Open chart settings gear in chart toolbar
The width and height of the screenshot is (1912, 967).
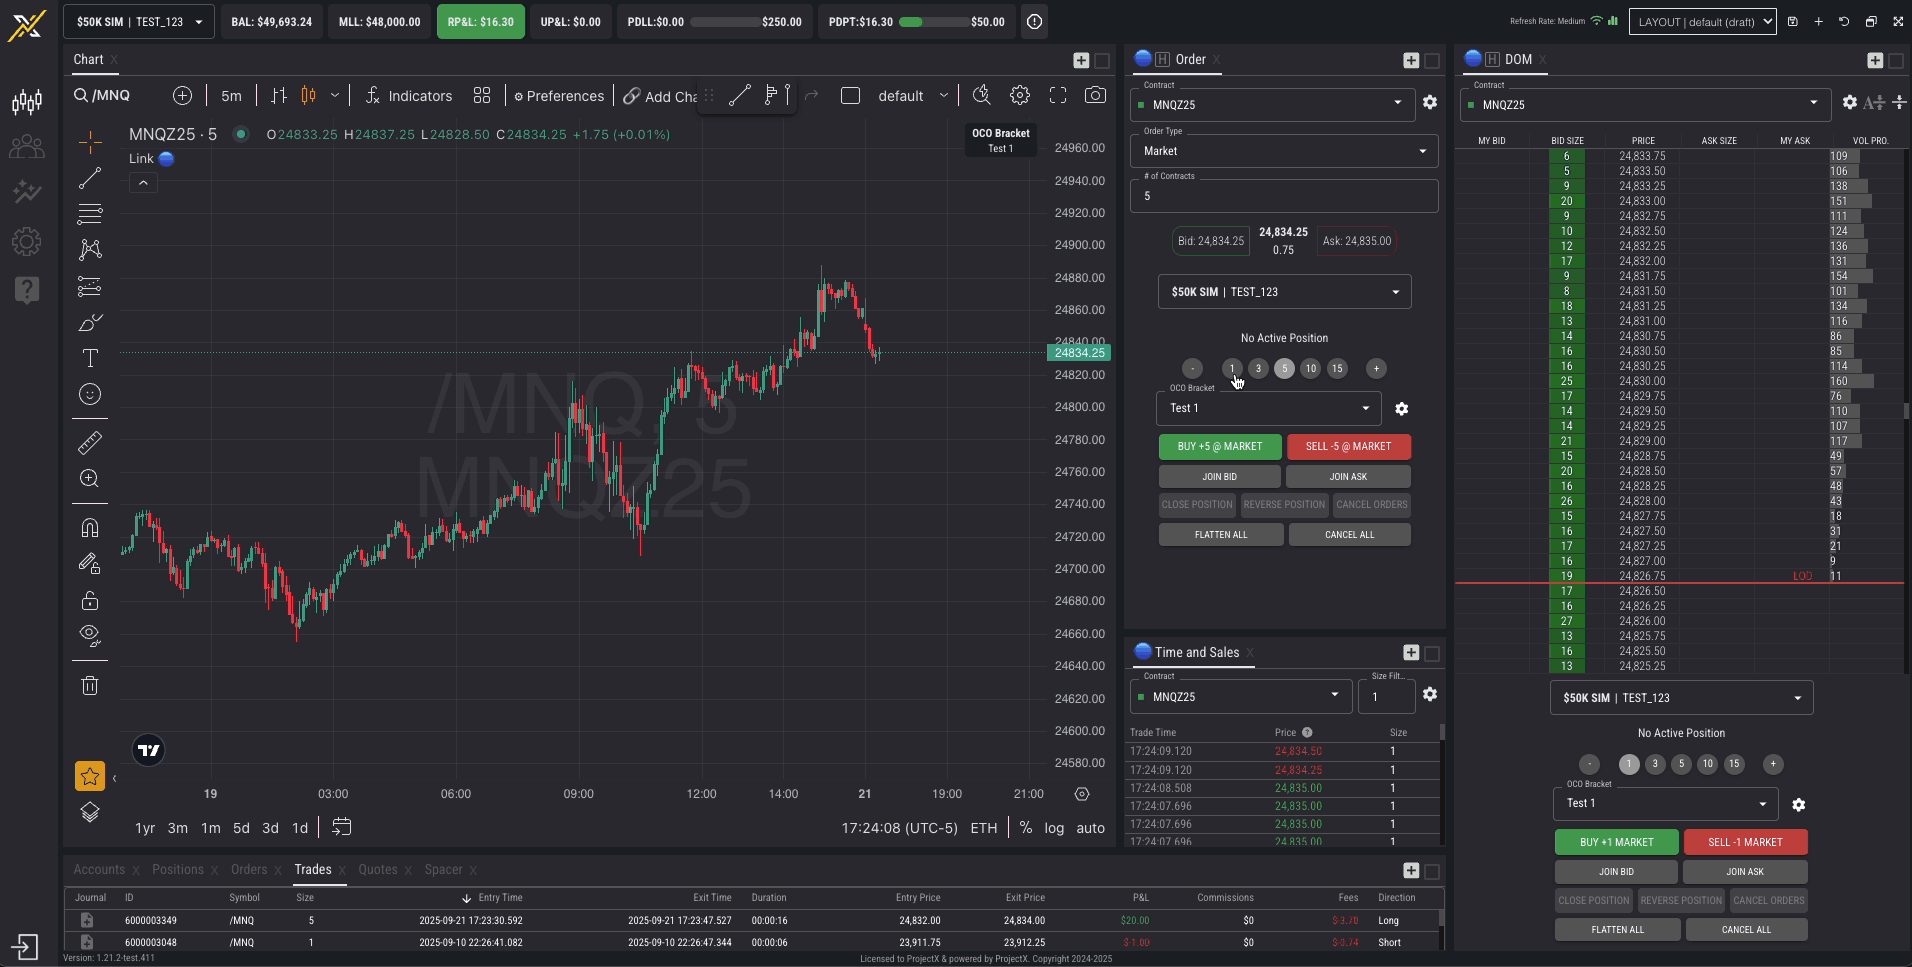[x=1020, y=96]
